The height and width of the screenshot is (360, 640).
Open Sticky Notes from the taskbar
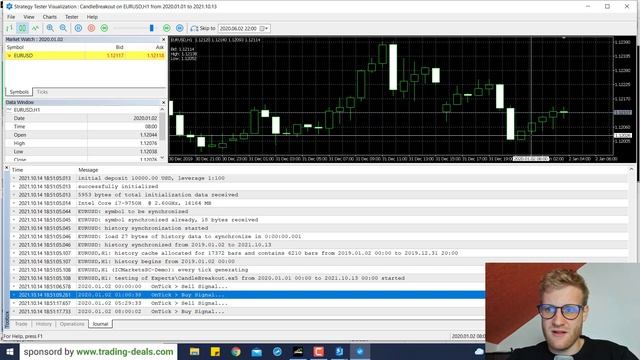pos(215,352)
